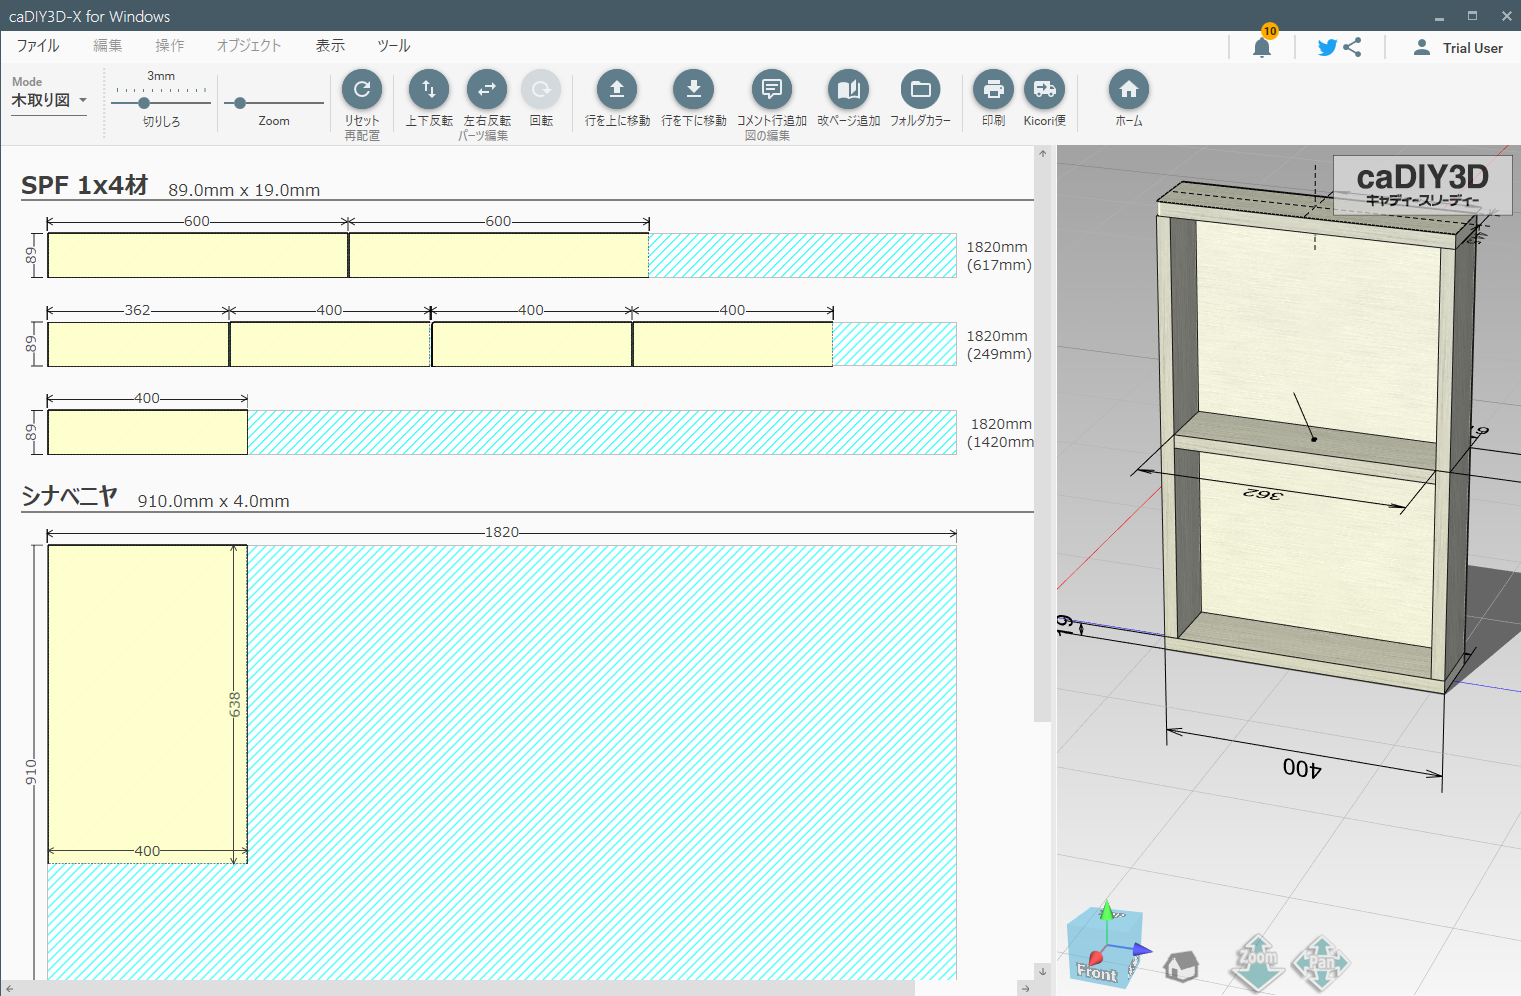The height and width of the screenshot is (996, 1521).
Task: Click the 400 dimension in 3D view
Action: (x=1302, y=768)
